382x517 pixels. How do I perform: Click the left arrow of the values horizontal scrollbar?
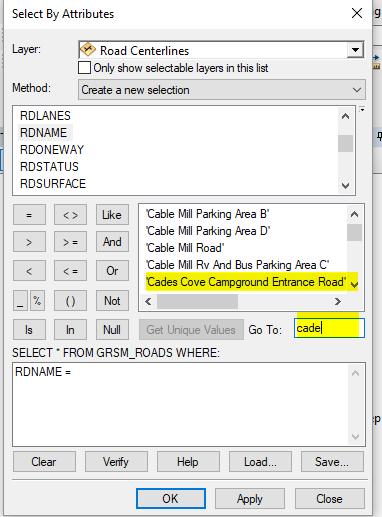[x=149, y=301]
